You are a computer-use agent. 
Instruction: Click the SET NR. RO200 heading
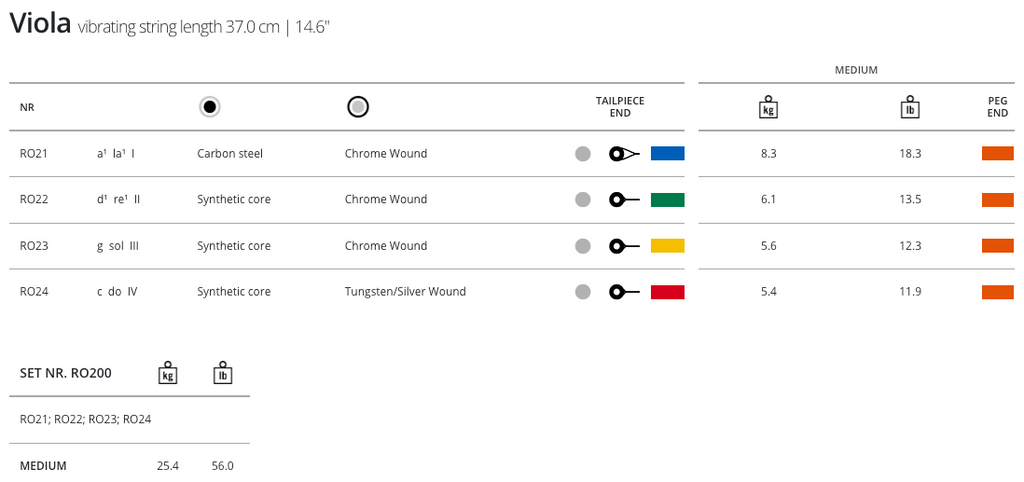(x=65, y=374)
